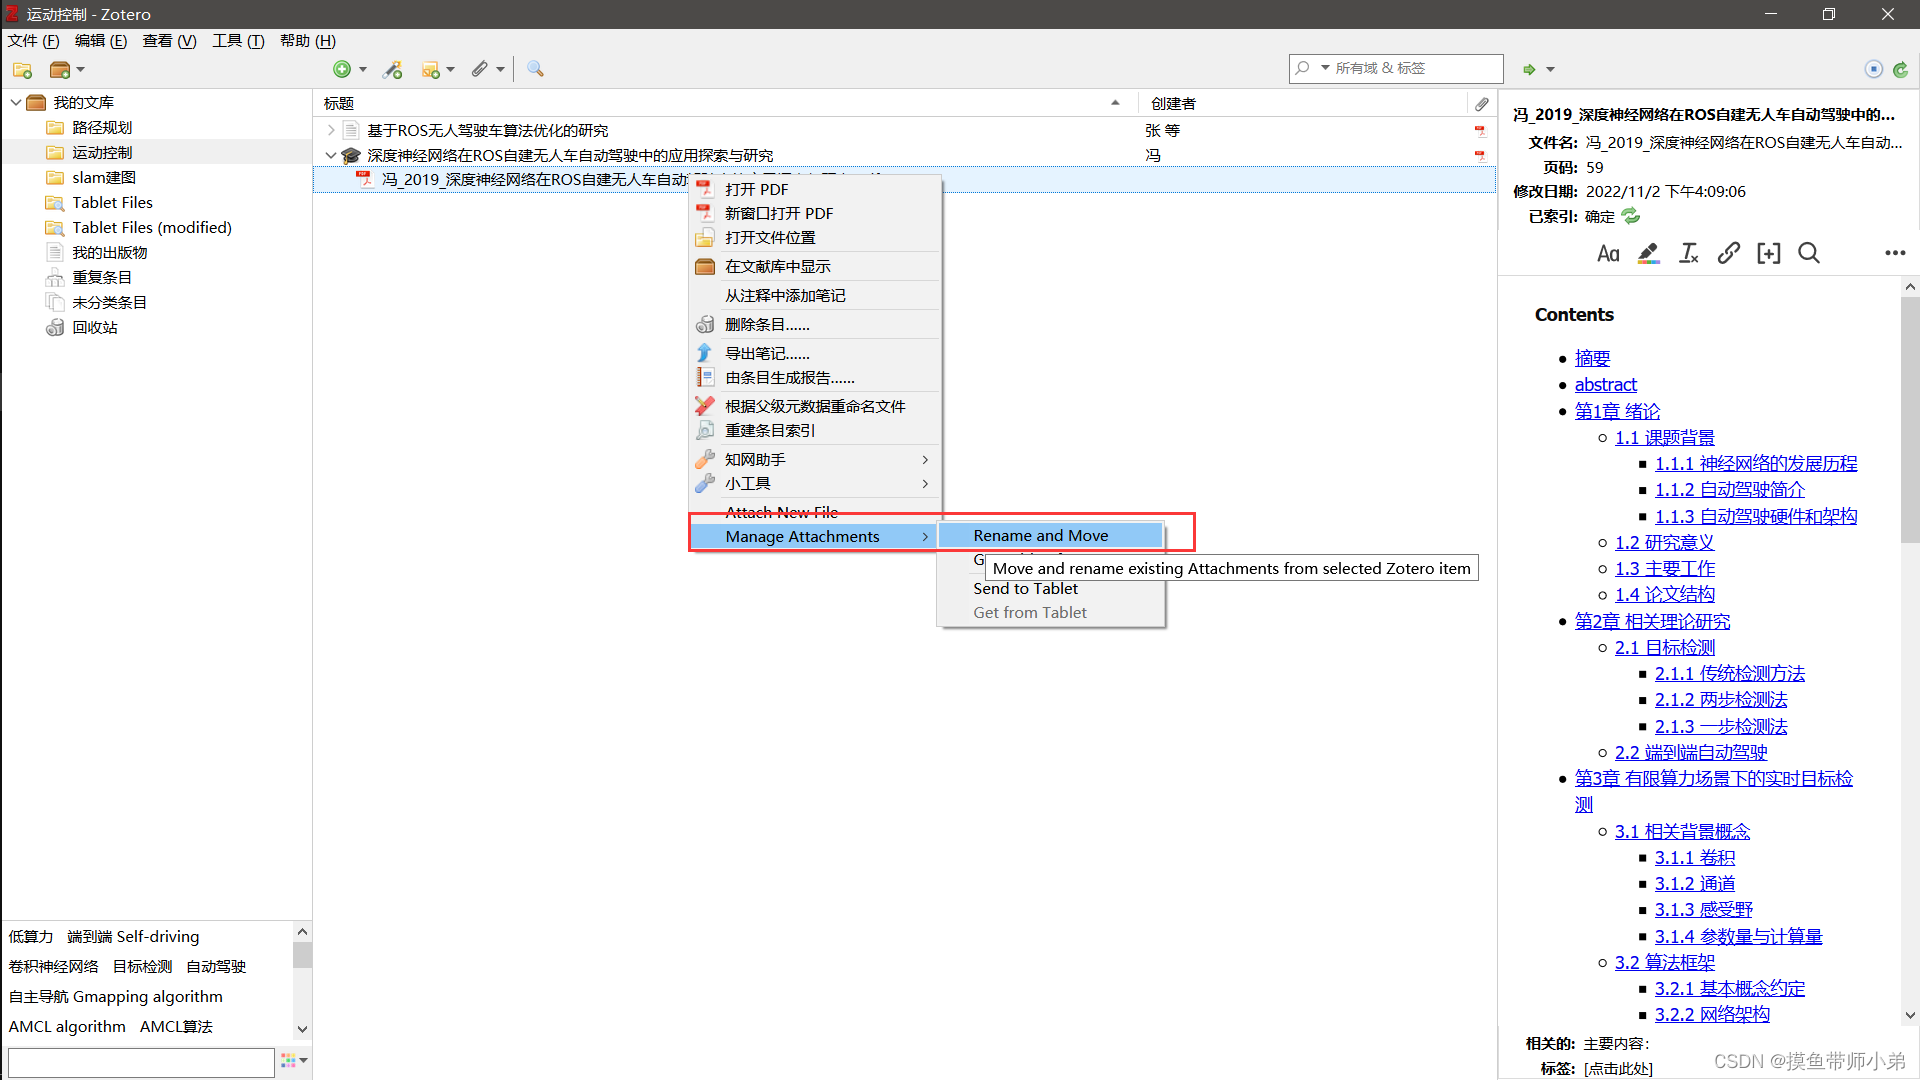Collapse the 深度神经网络 parent item
The height and width of the screenshot is (1080, 1920).
(x=331, y=155)
